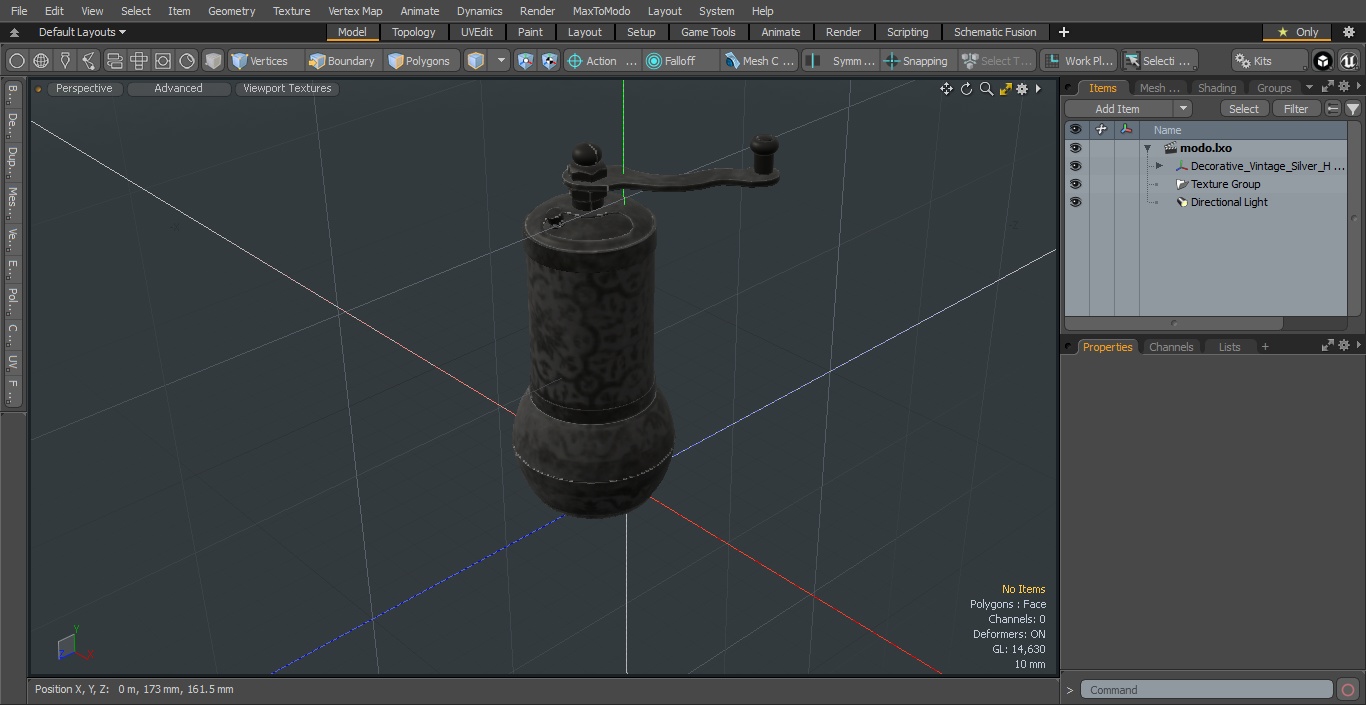The image size is (1366, 705).
Task: Toggle Snapping in the toolbar
Action: point(916,61)
